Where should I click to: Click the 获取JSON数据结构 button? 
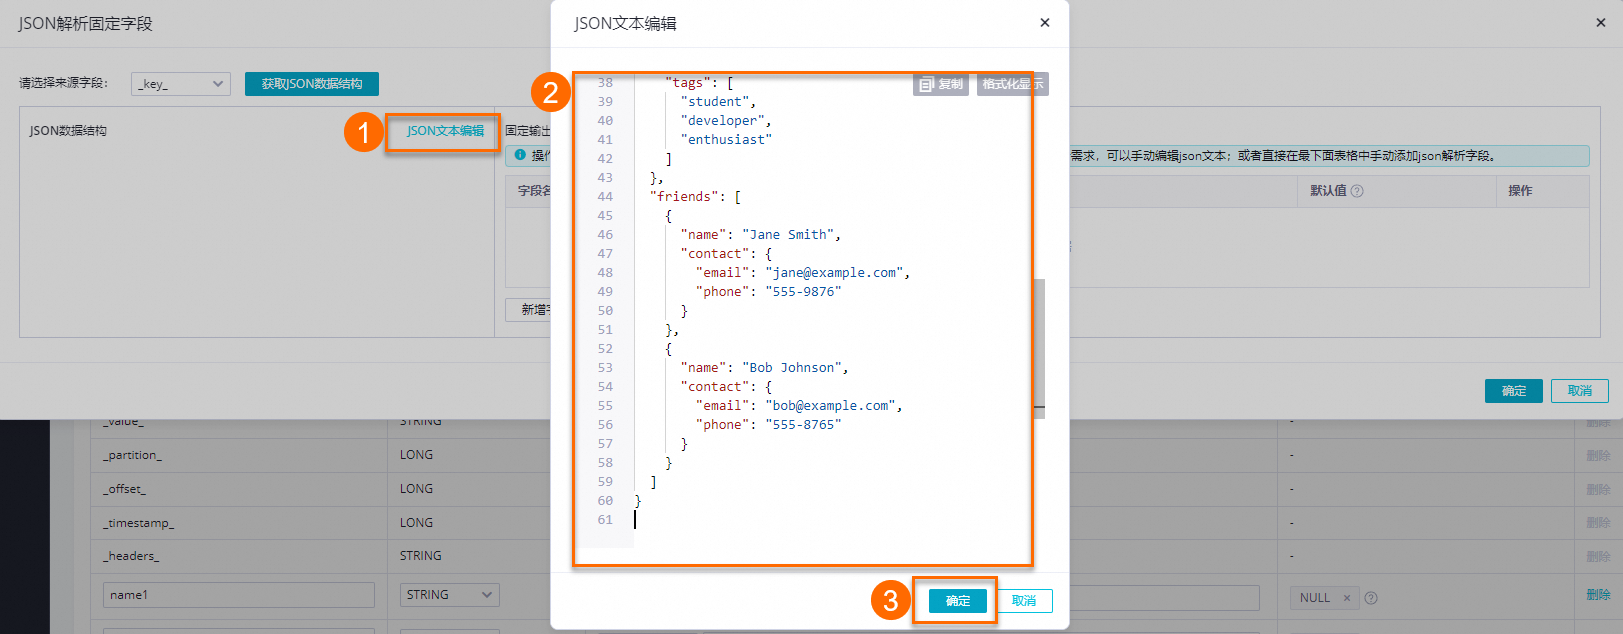coord(312,84)
